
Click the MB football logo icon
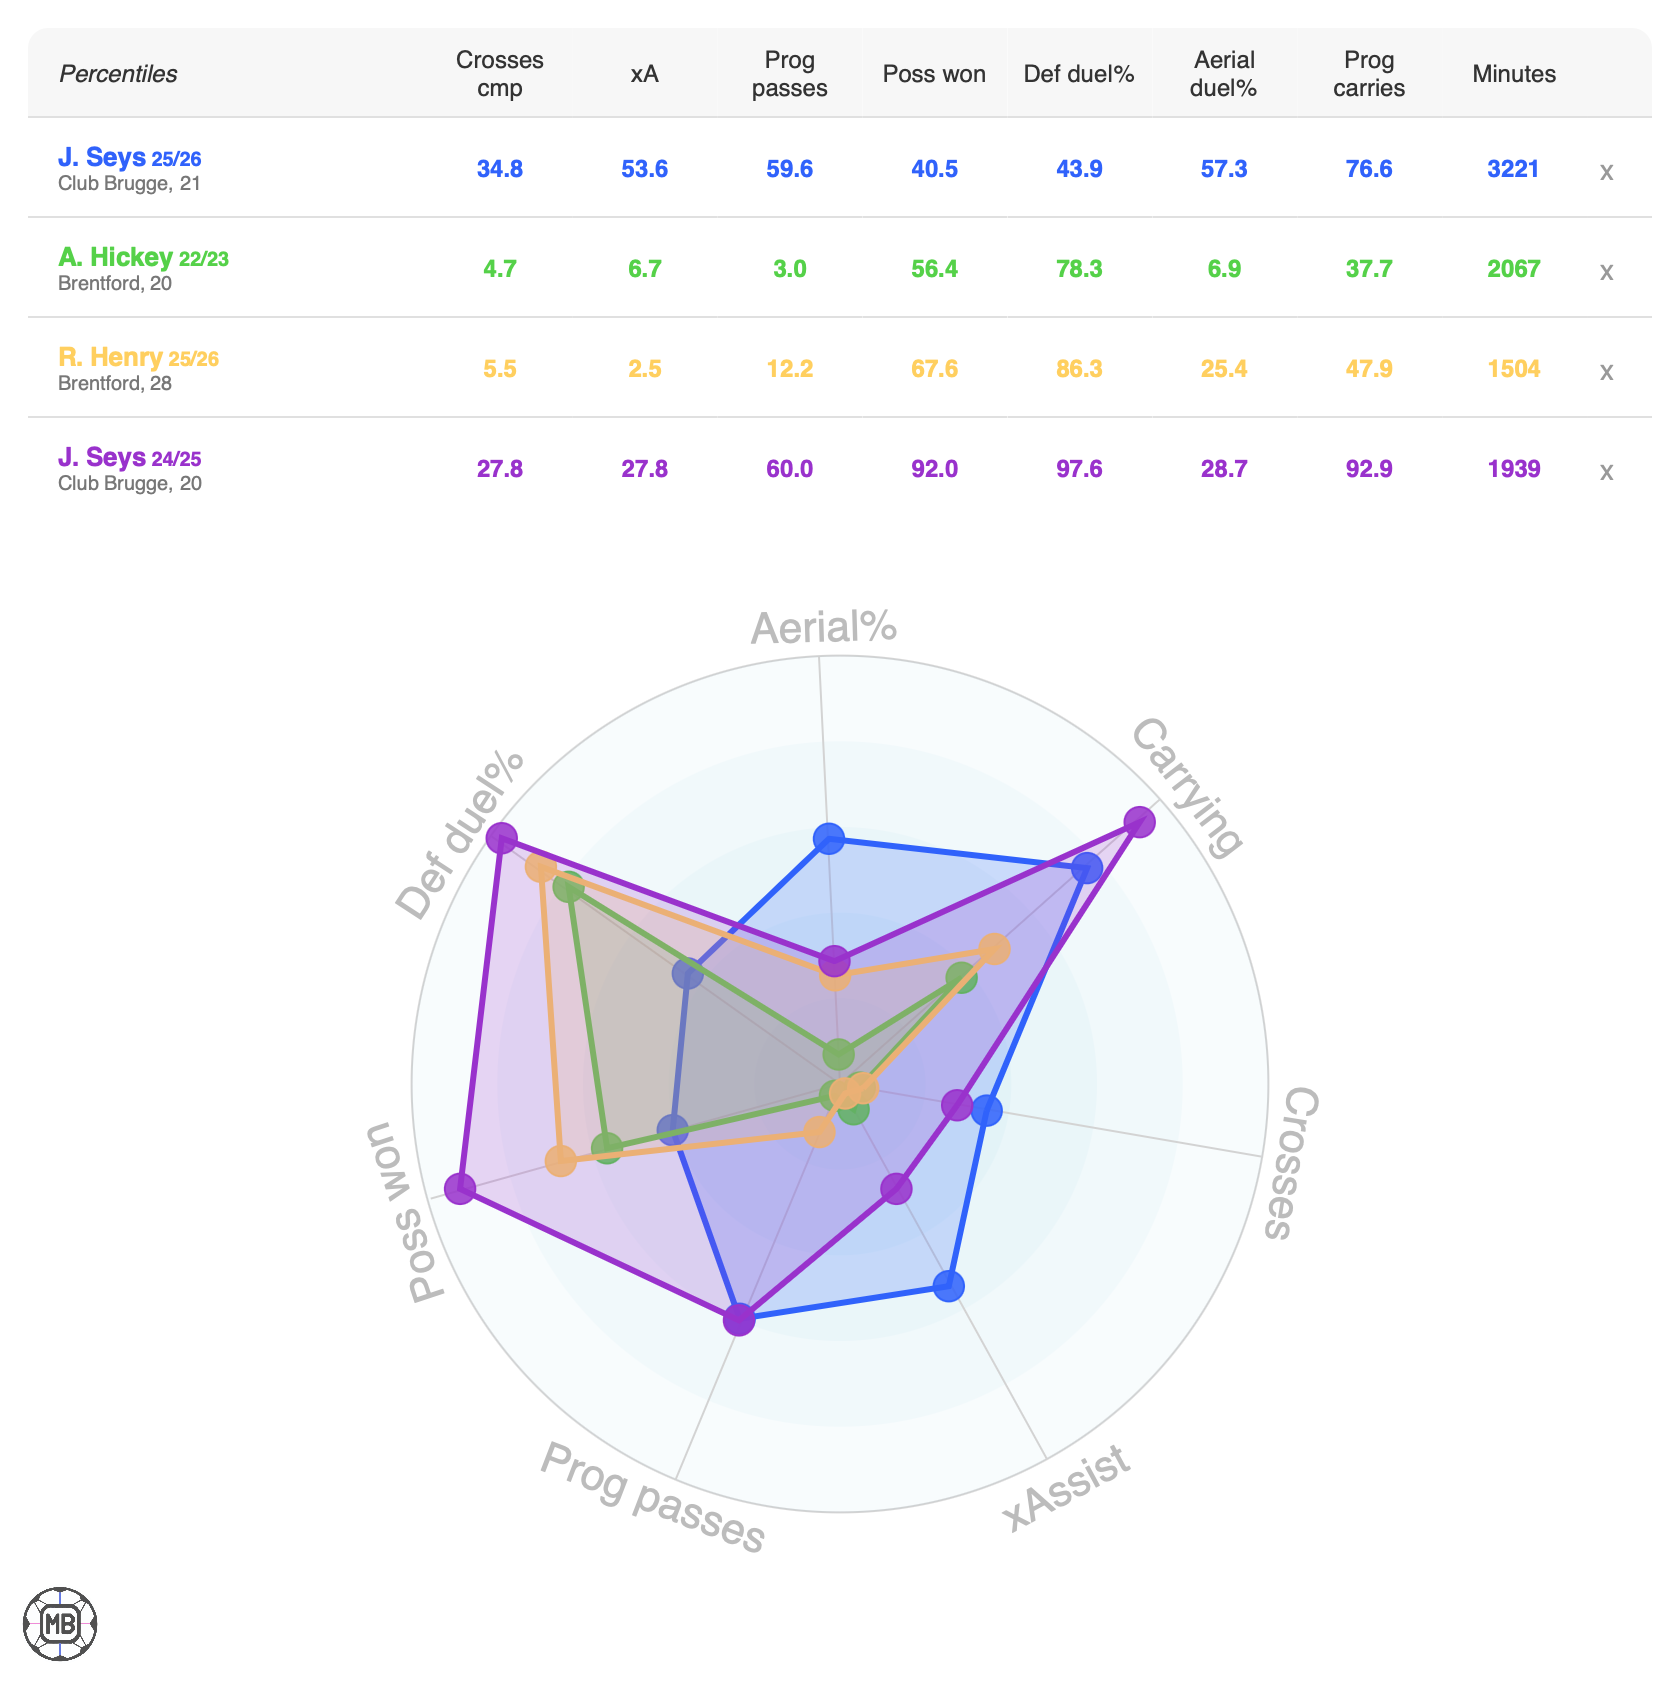click(60, 1623)
